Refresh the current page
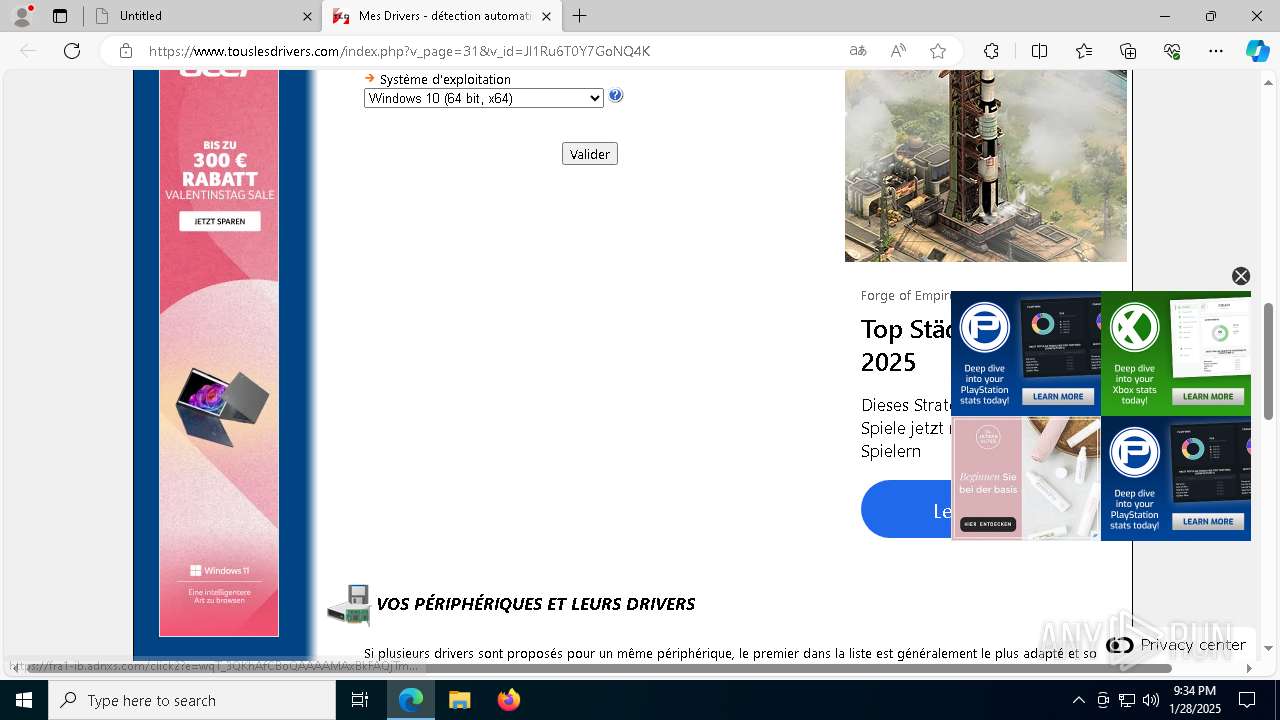Screen dimensions: 1280x720 72,51
